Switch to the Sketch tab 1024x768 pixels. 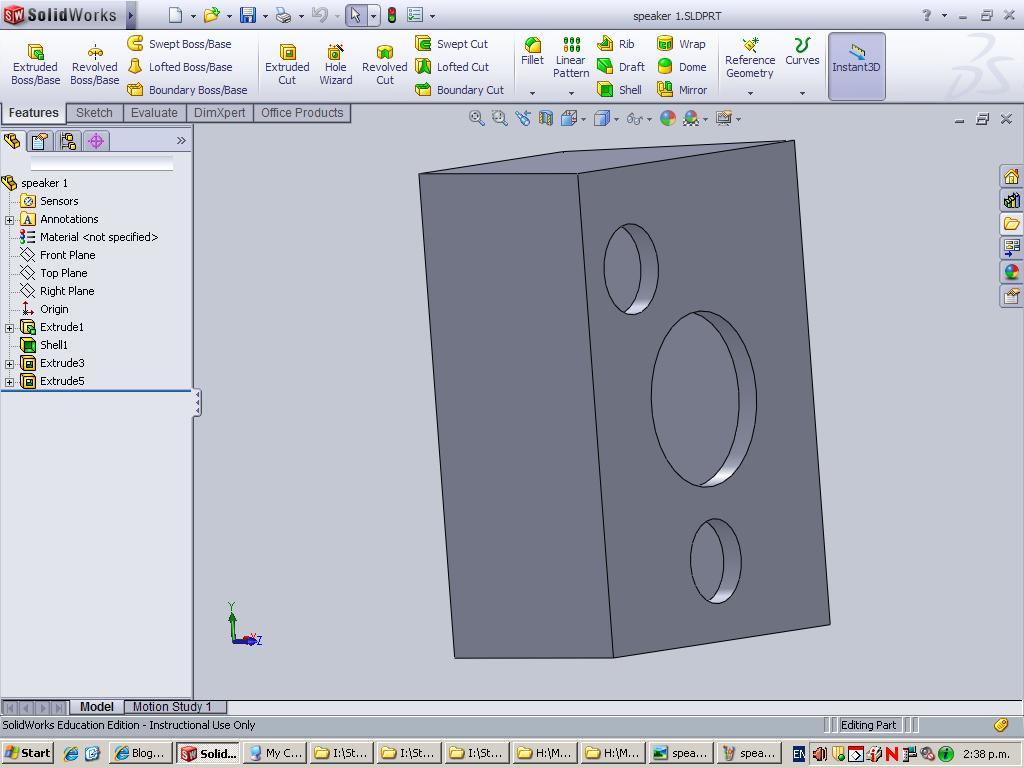pos(94,112)
